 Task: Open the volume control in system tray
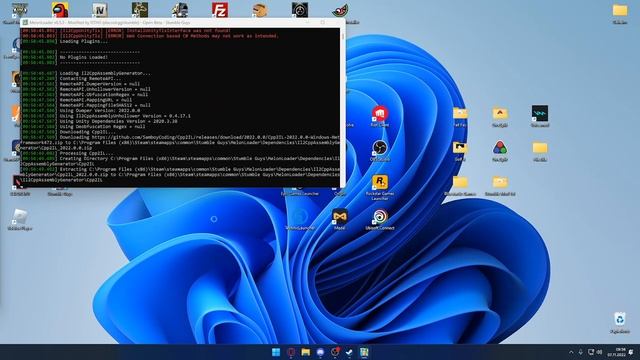pyautogui.click(x=600, y=352)
